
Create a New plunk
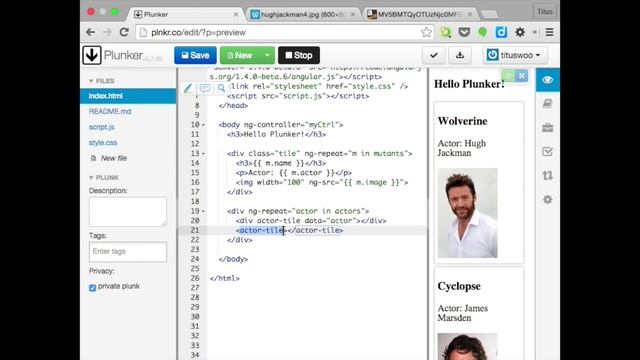coord(240,55)
